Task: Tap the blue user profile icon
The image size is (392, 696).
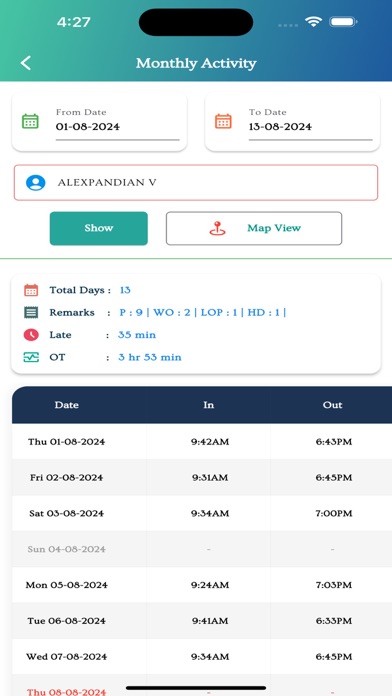Action: 36,182
